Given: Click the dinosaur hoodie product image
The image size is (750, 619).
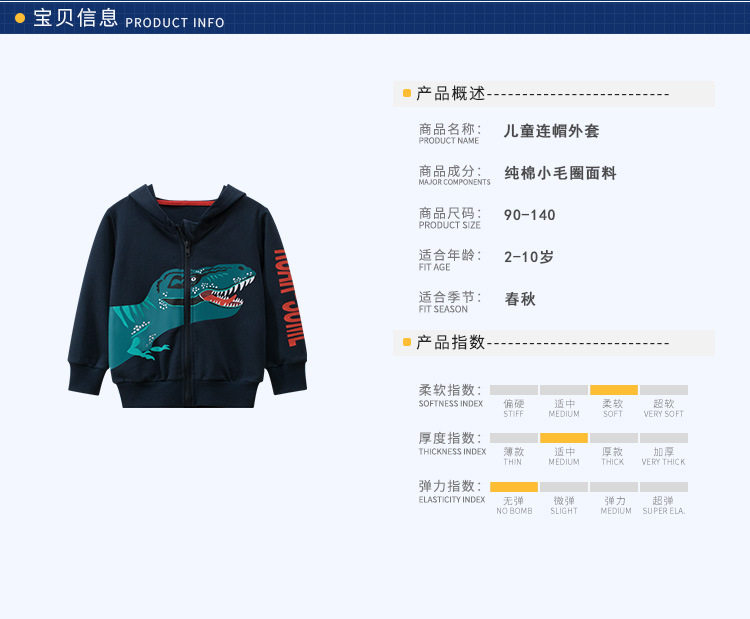Looking at the screenshot, I should pos(188,296).
